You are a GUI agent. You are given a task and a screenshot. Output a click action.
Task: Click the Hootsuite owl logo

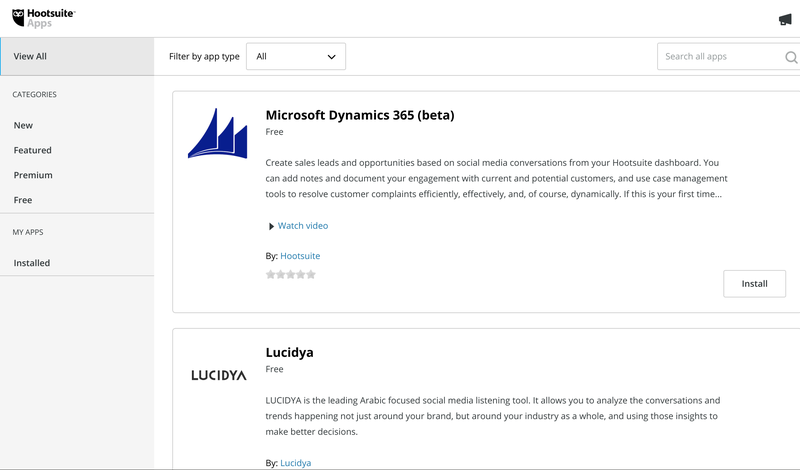point(18,18)
